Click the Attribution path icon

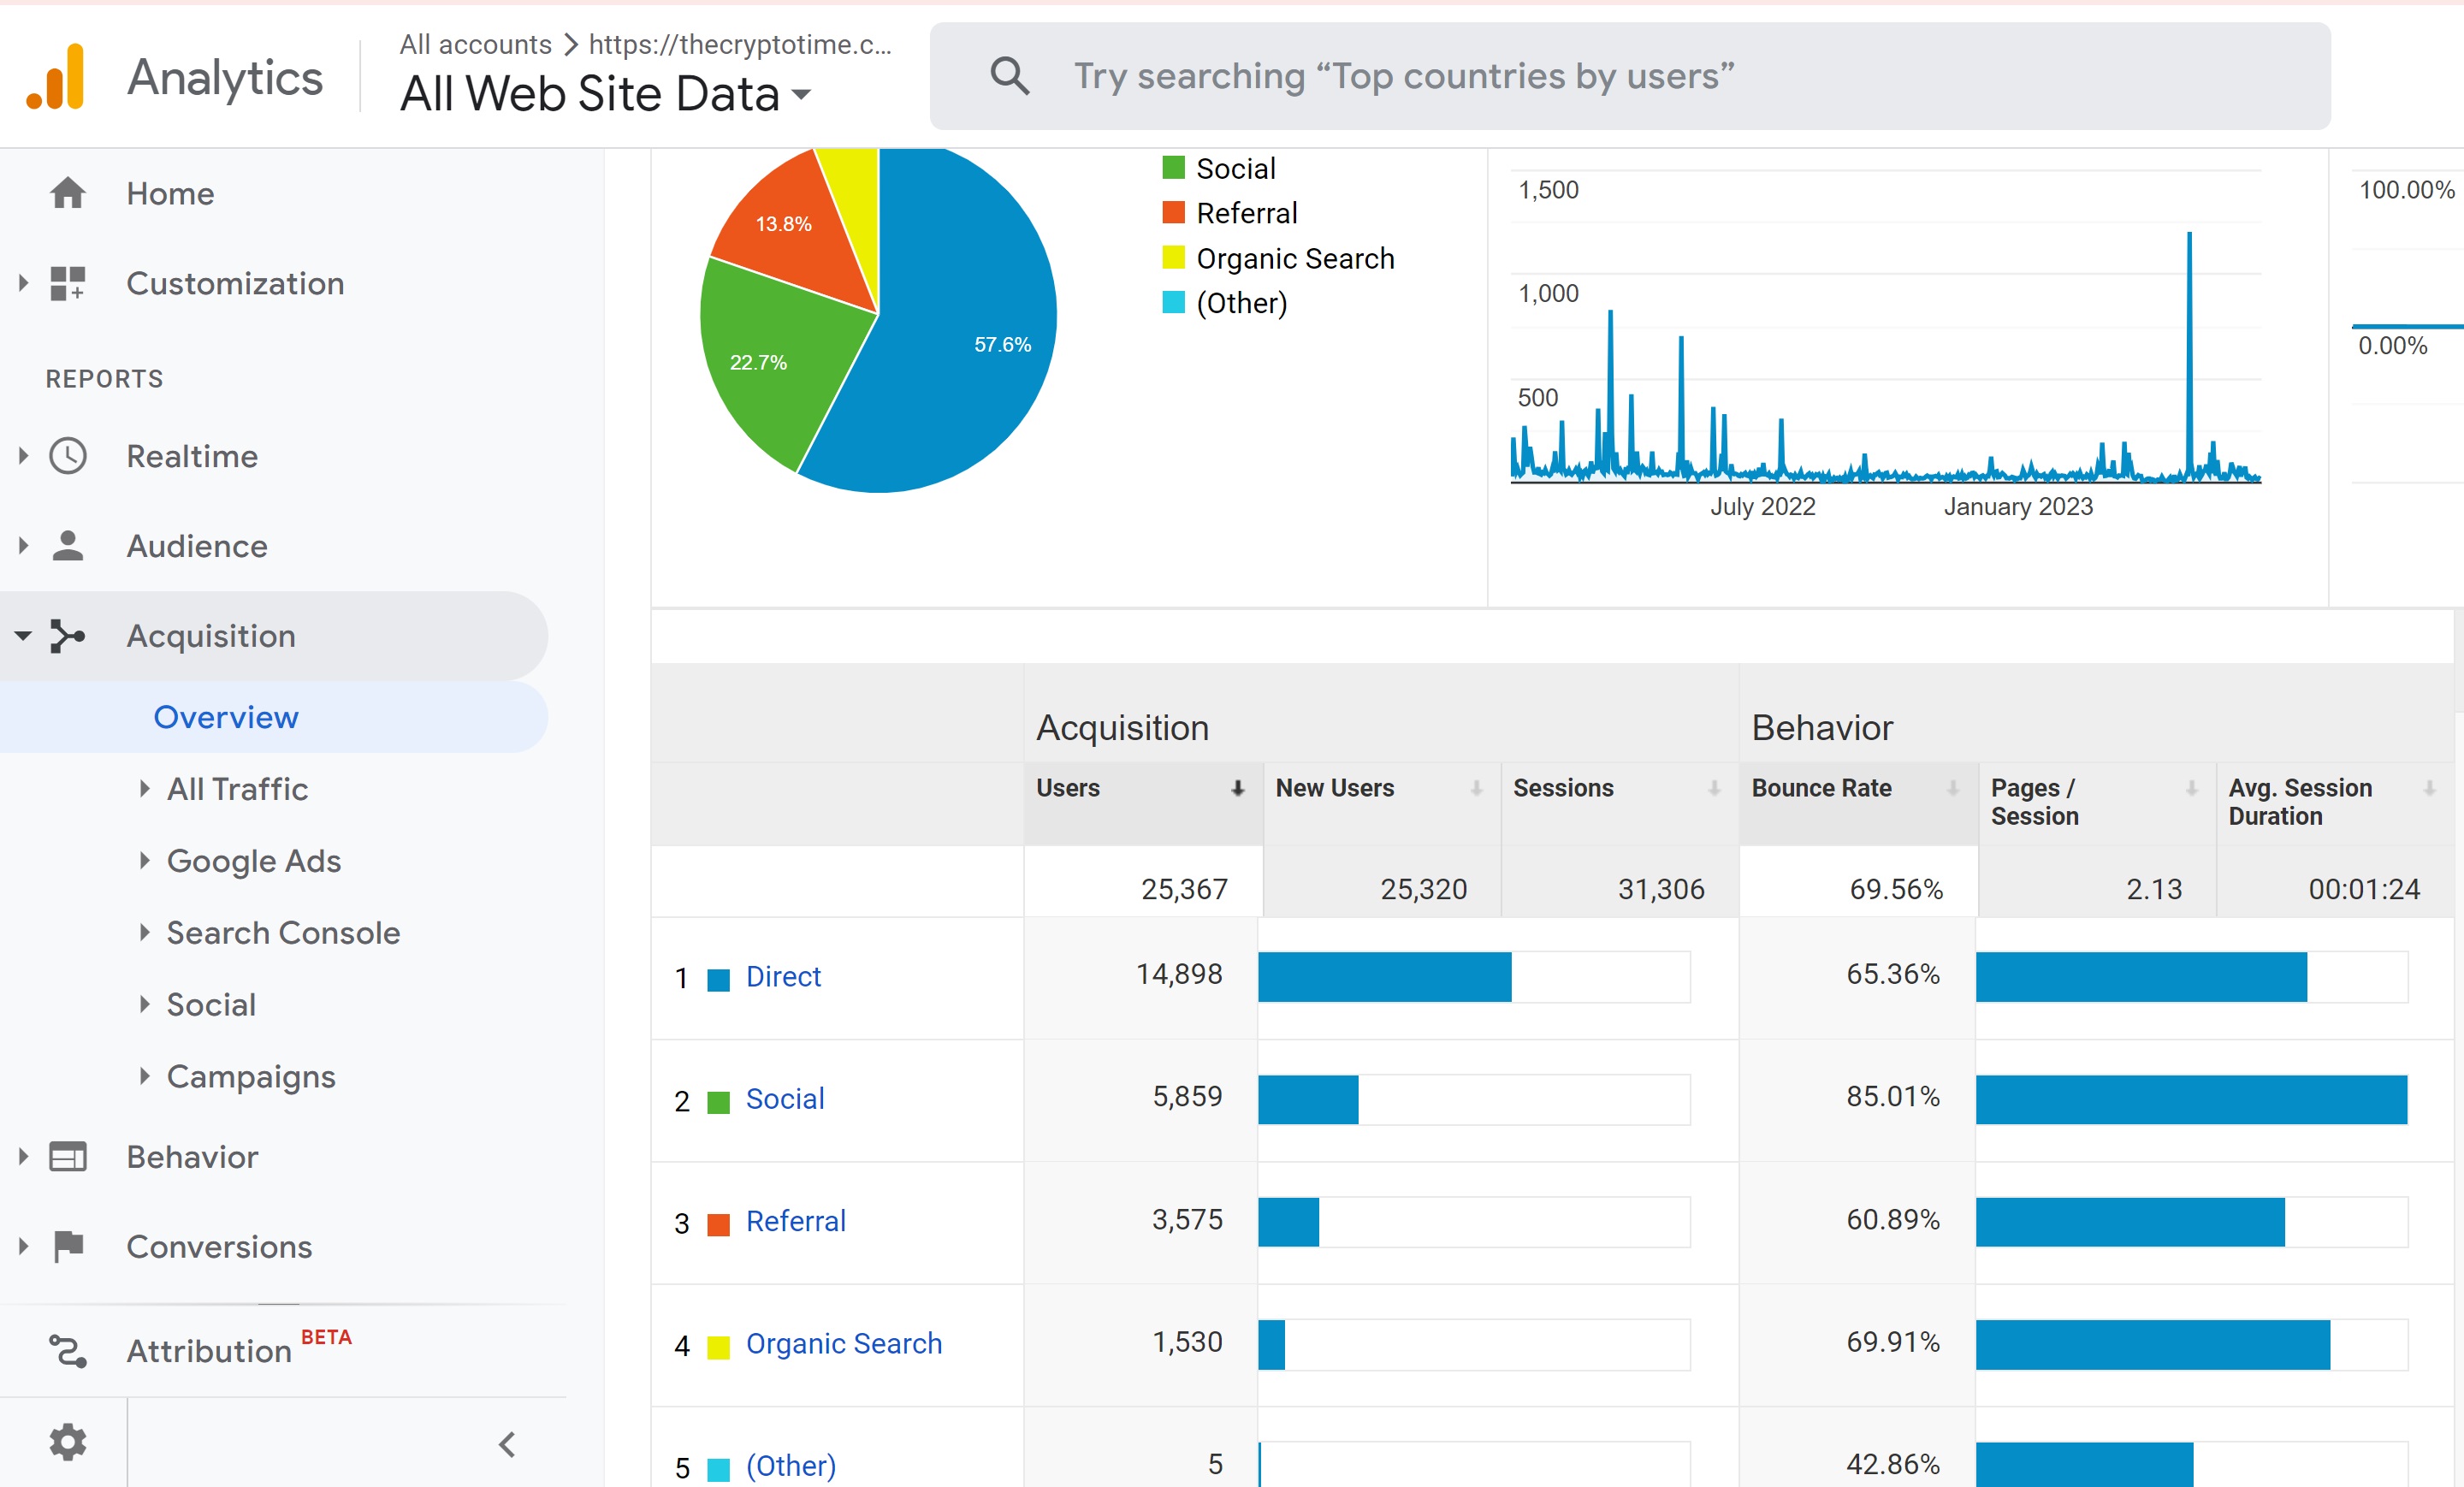(x=68, y=1351)
